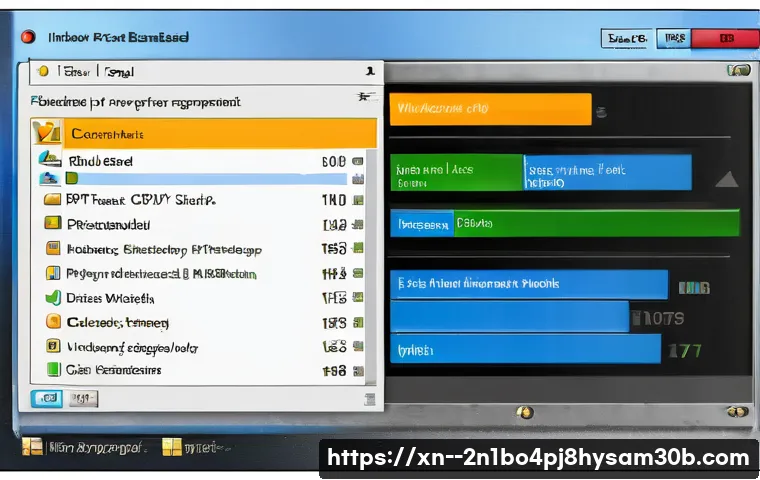Click the long green bar in the chart
Image resolution: width=760 pixels, height=480 pixels.
pyautogui.click(x=597, y=223)
